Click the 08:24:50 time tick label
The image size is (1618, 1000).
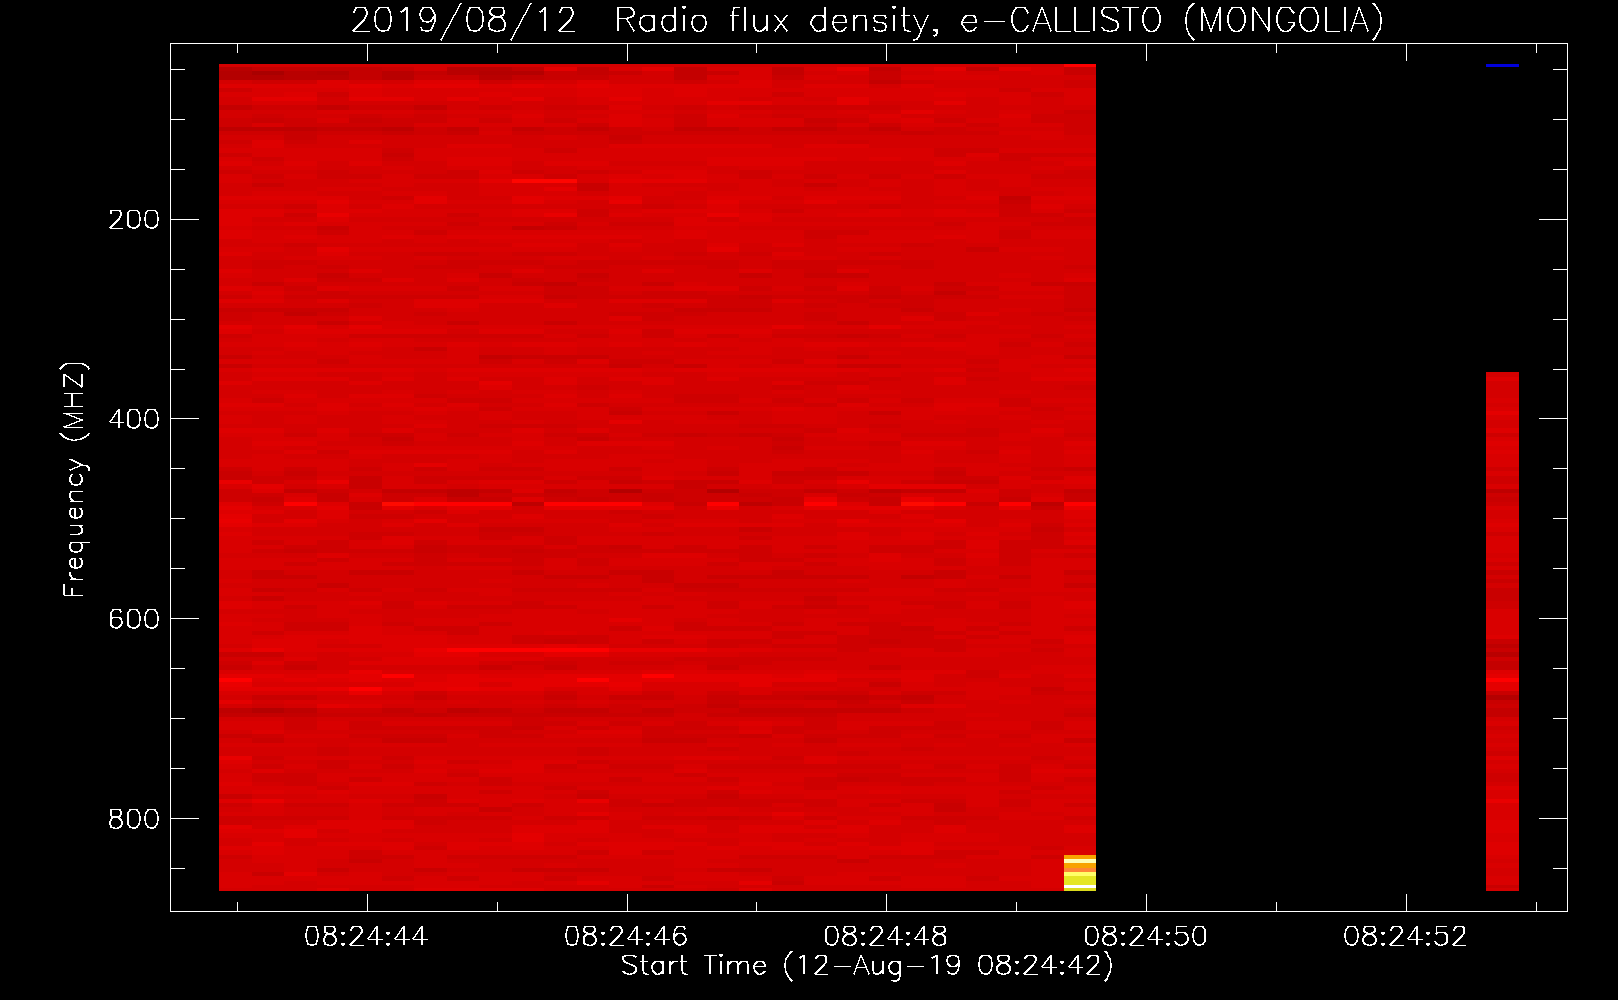point(1146,937)
